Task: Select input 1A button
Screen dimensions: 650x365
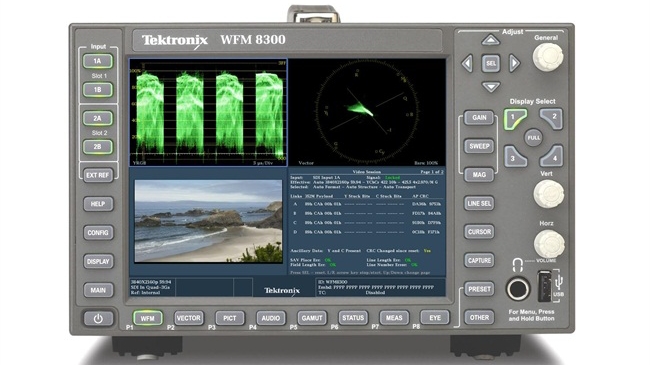Action: point(97,61)
